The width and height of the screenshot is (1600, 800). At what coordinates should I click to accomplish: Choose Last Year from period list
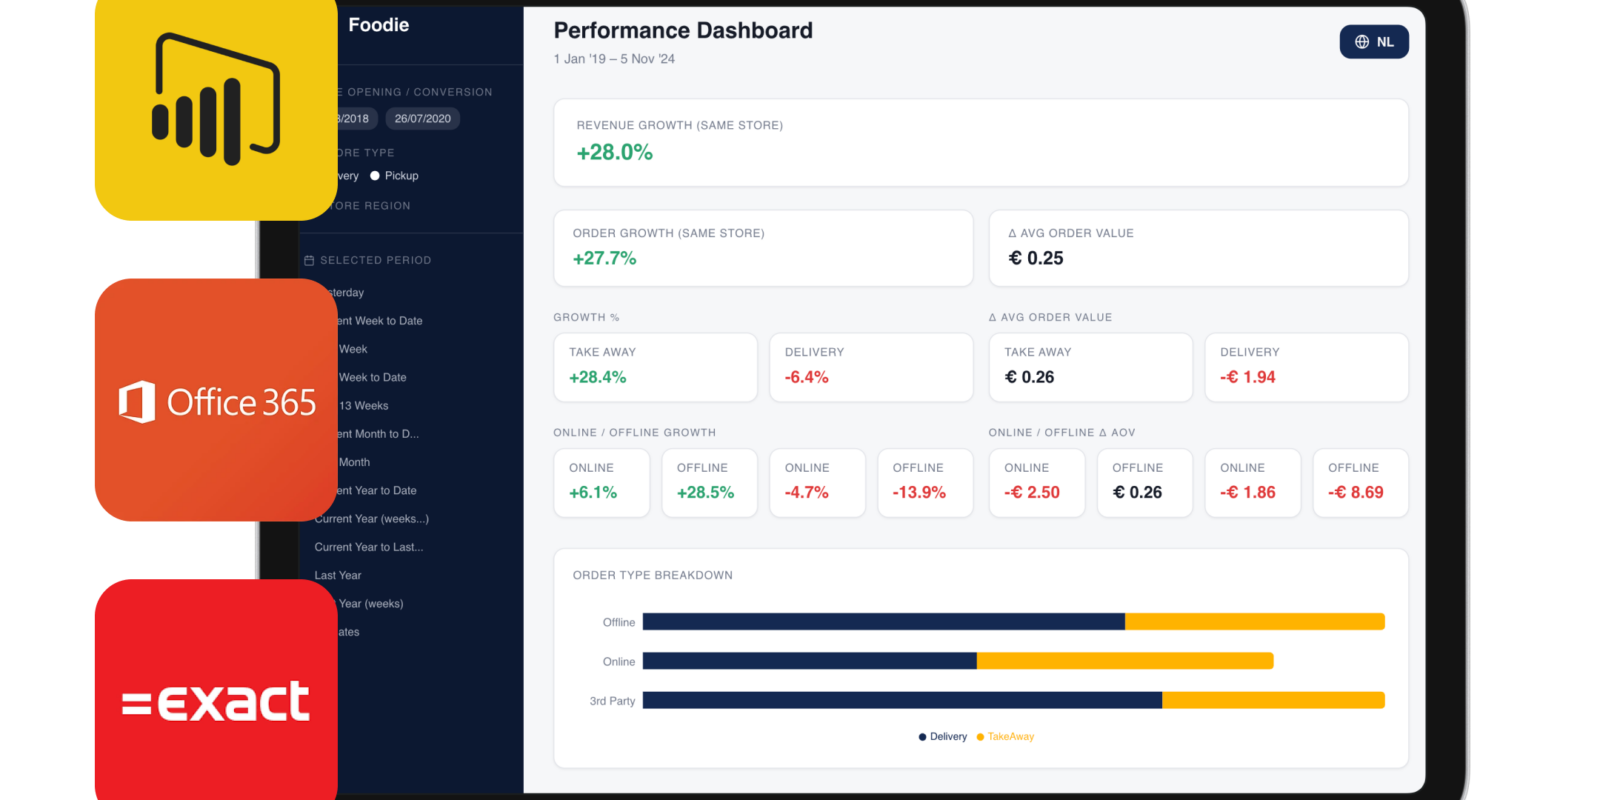pyautogui.click(x=338, y=576)
